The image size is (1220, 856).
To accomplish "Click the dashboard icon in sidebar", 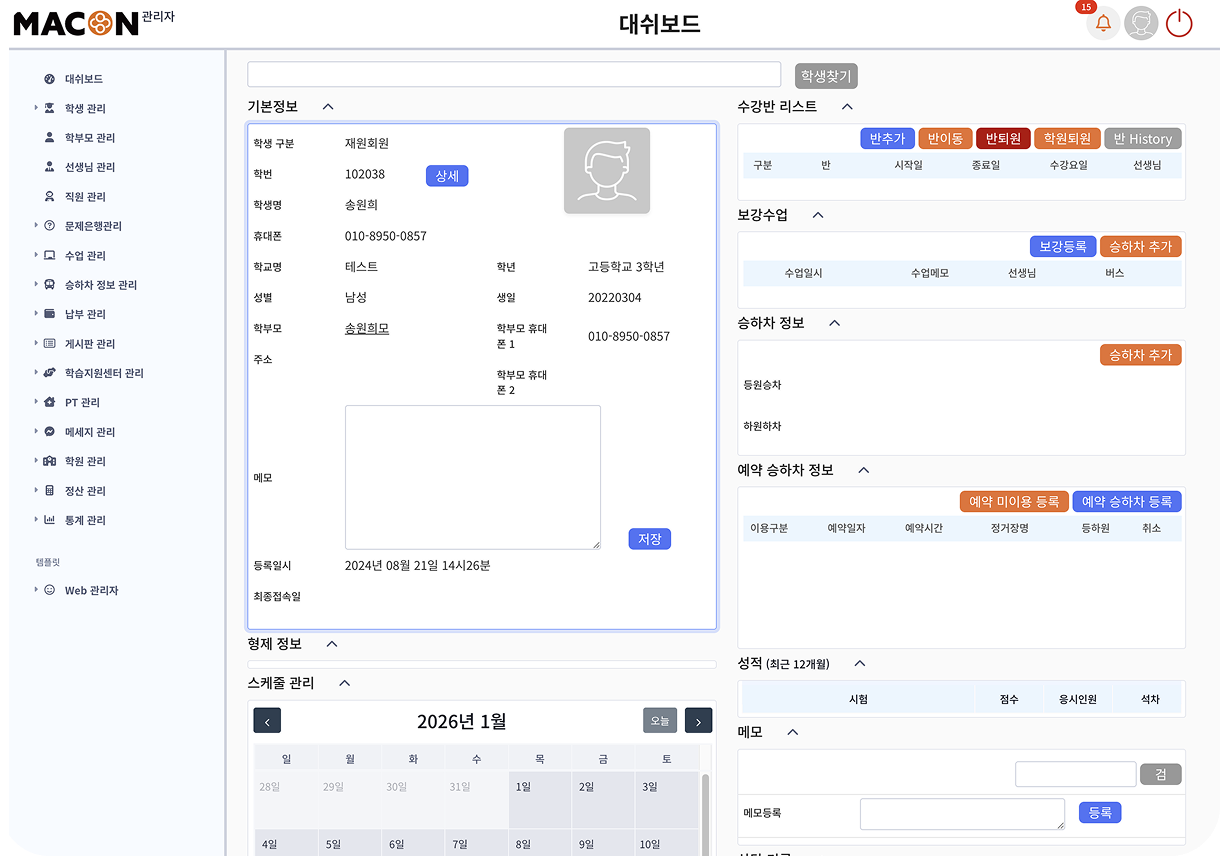I will point(50,79).
